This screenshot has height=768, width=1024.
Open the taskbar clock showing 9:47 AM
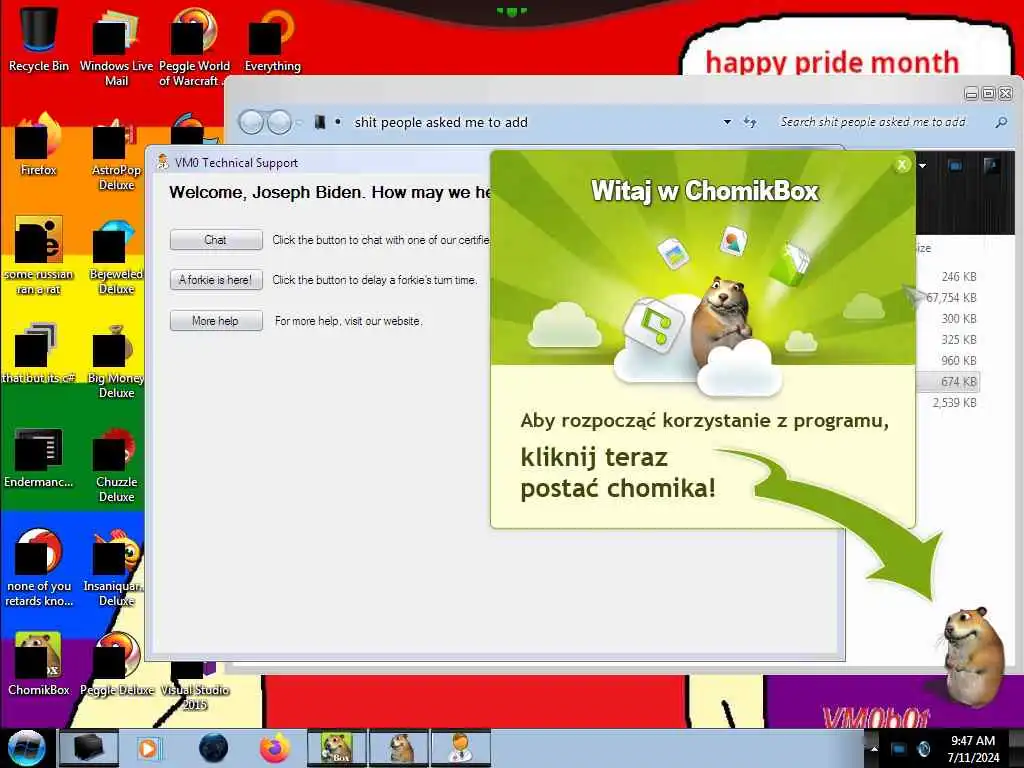973,749
